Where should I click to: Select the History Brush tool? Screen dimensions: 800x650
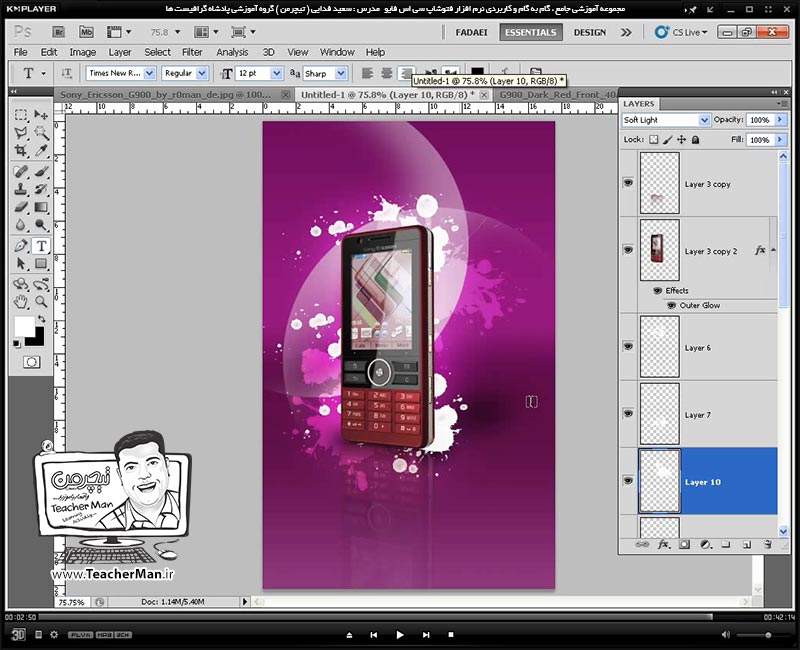pyautogui.click(x=41, y=189)
